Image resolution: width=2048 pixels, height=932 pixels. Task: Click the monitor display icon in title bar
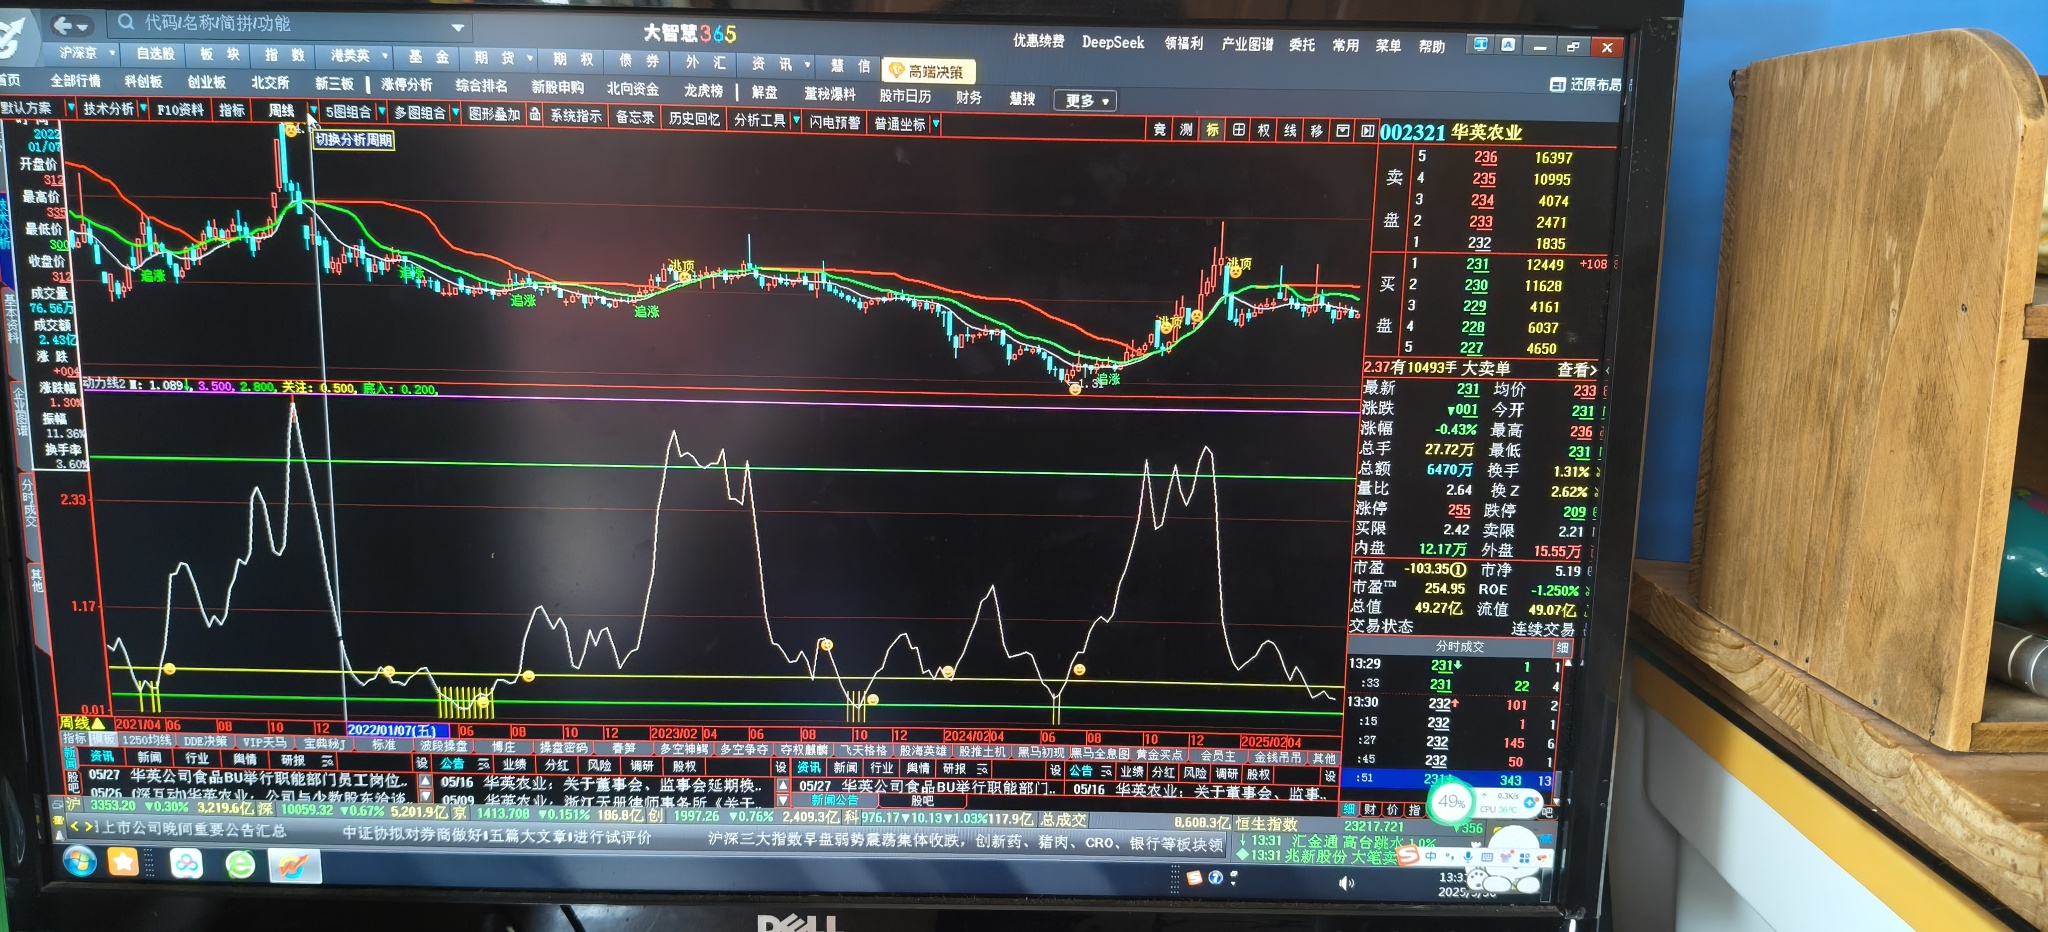click(1480, 44)
